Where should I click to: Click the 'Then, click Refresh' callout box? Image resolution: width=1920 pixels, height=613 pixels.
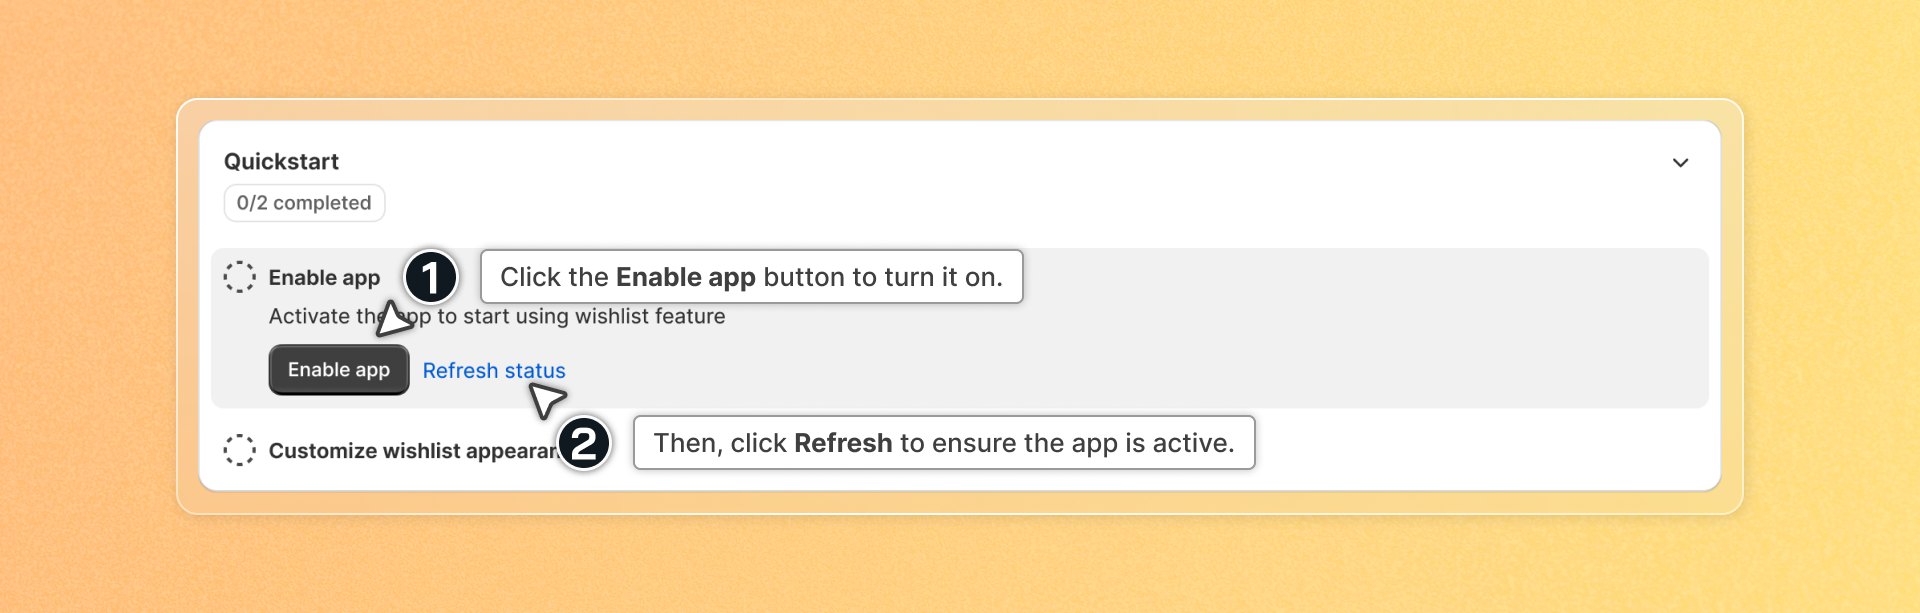pyautogui.click(x=944, y=443)
